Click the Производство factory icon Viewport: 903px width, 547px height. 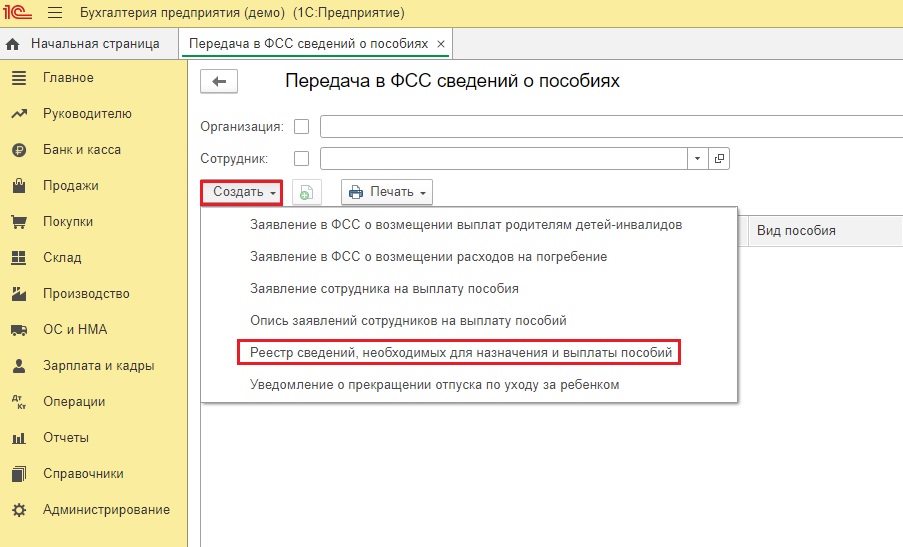(x=19, y=294)
